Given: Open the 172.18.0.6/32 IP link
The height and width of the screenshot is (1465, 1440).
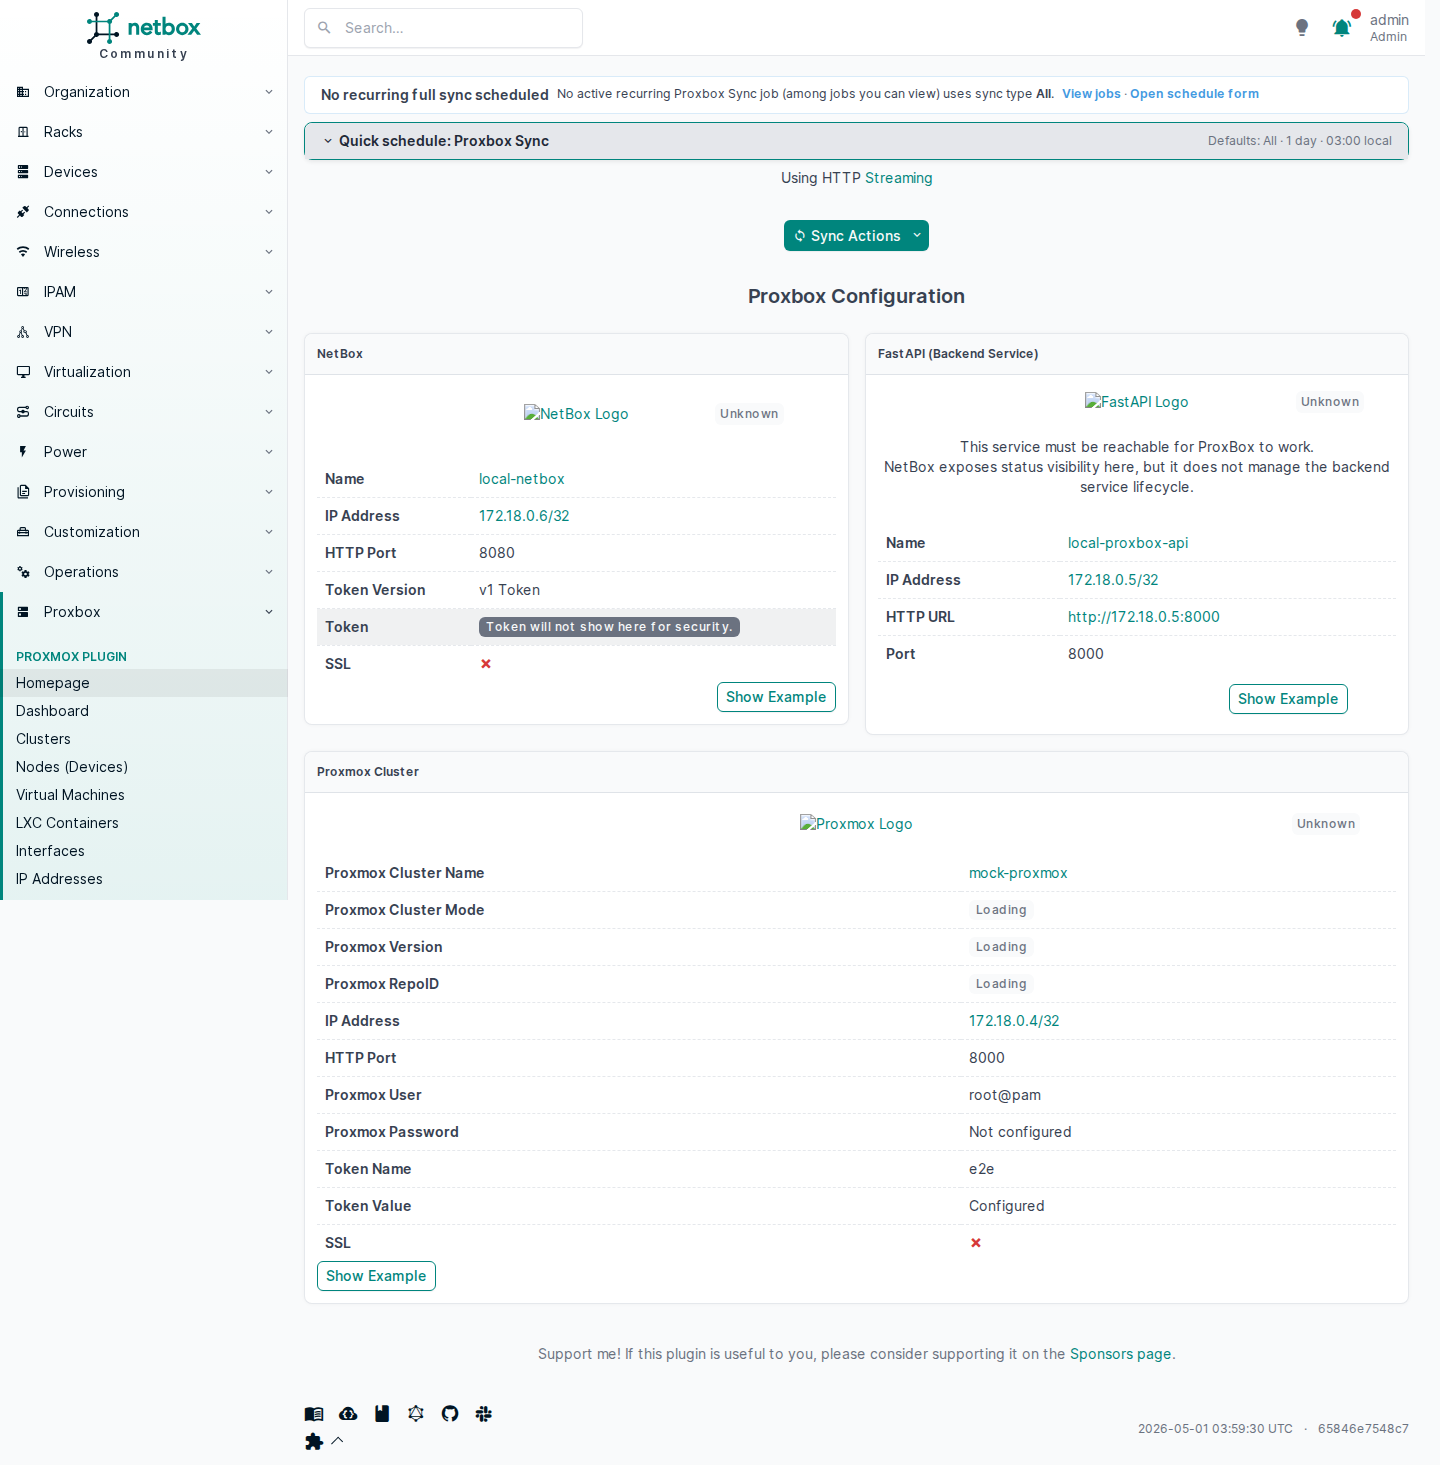Looking at the screenshot, I should click(524, 516).
